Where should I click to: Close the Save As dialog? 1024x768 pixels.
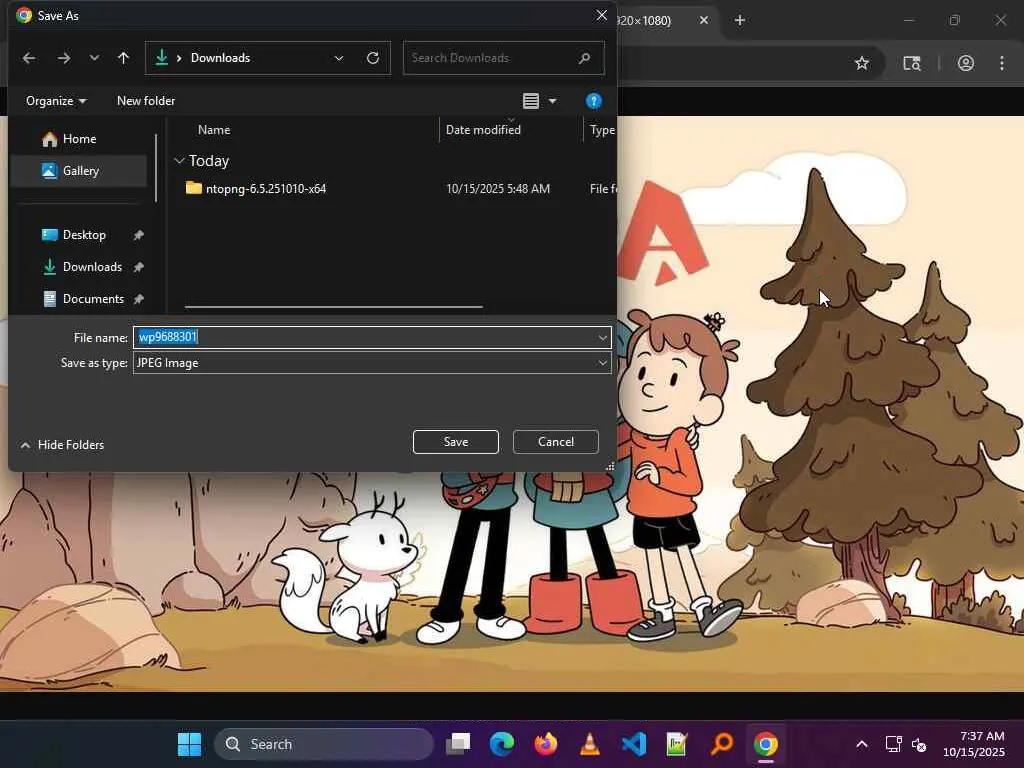click(x=601, y=15)
